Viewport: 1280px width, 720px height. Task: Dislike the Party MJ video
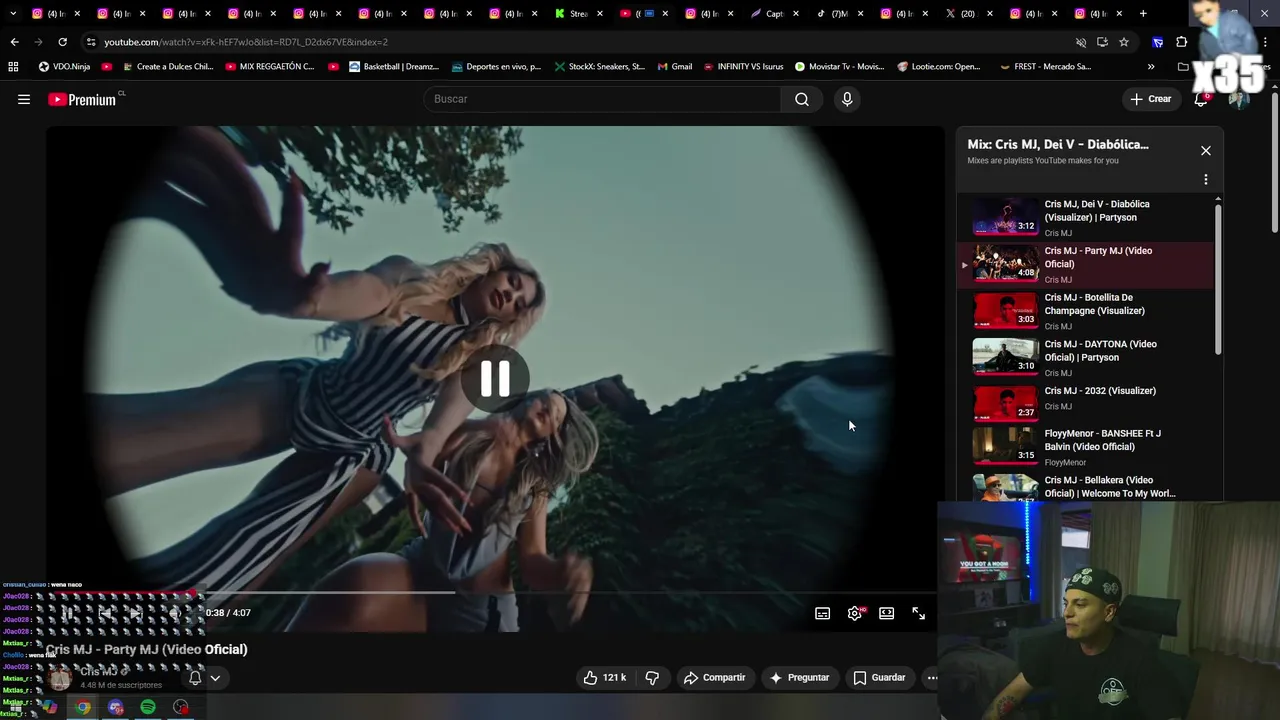tap(652, 677)
